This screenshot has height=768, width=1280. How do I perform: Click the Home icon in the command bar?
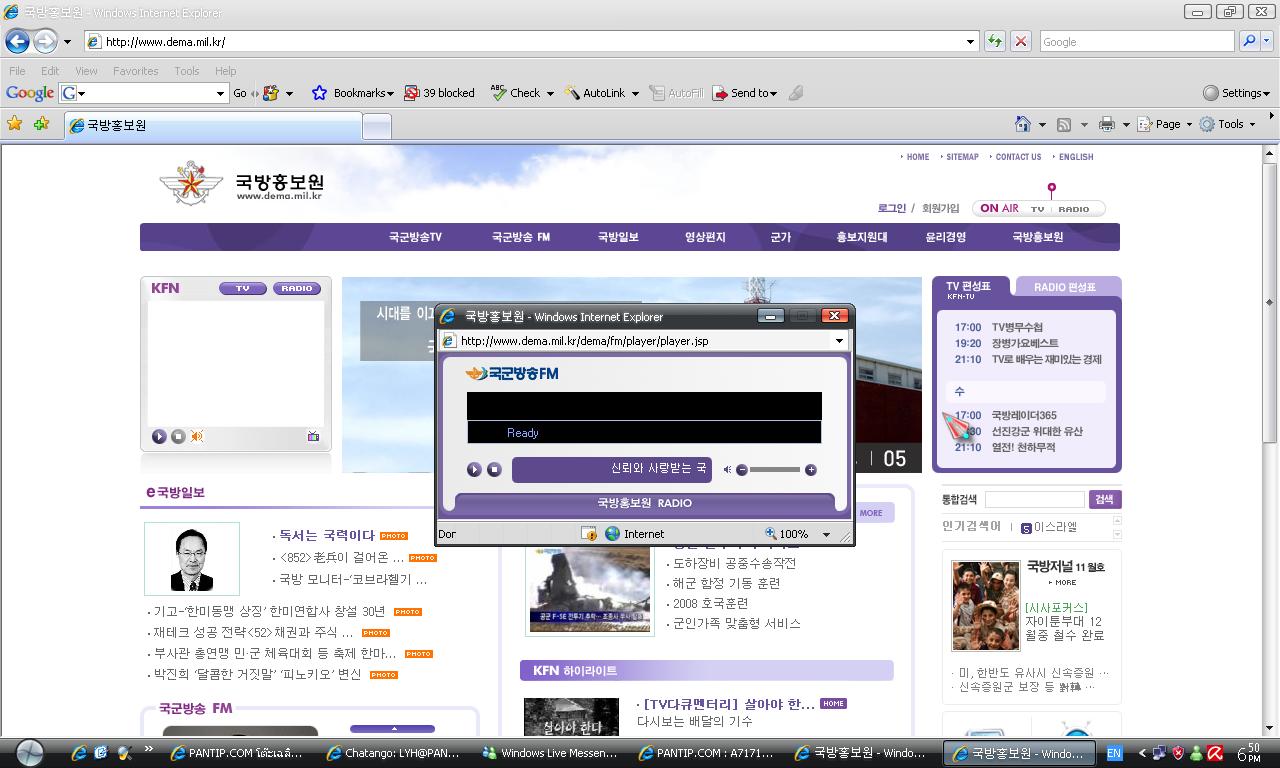(x=1022, y=124)
